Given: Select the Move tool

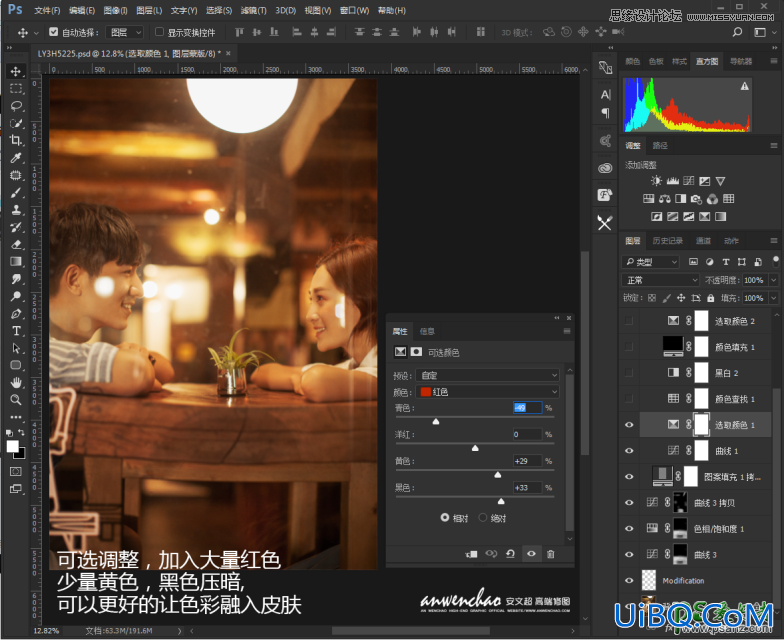Looking at the screenshot, I should (16, 71).
